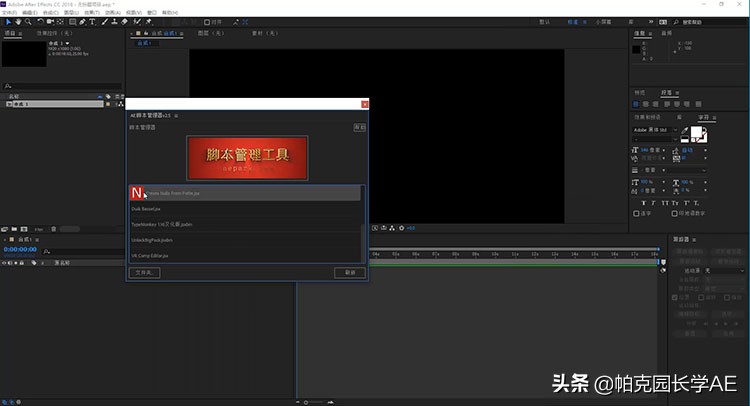Switch to the 效果和预设 tab
This screenshot has height=406, width=750.
pos(647,117)
